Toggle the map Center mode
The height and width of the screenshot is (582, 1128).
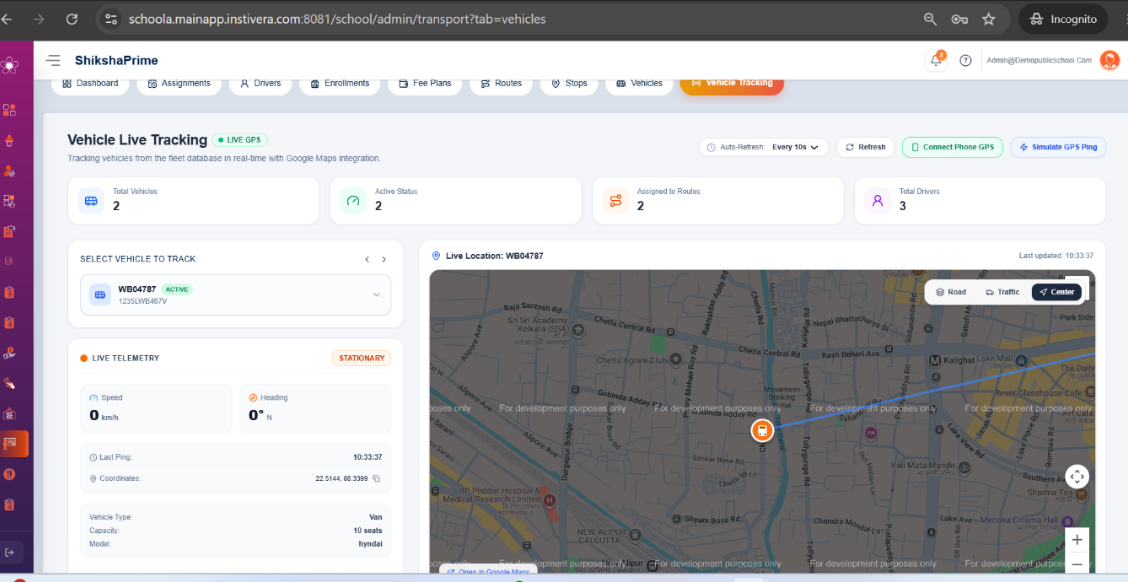[1057, 292]
